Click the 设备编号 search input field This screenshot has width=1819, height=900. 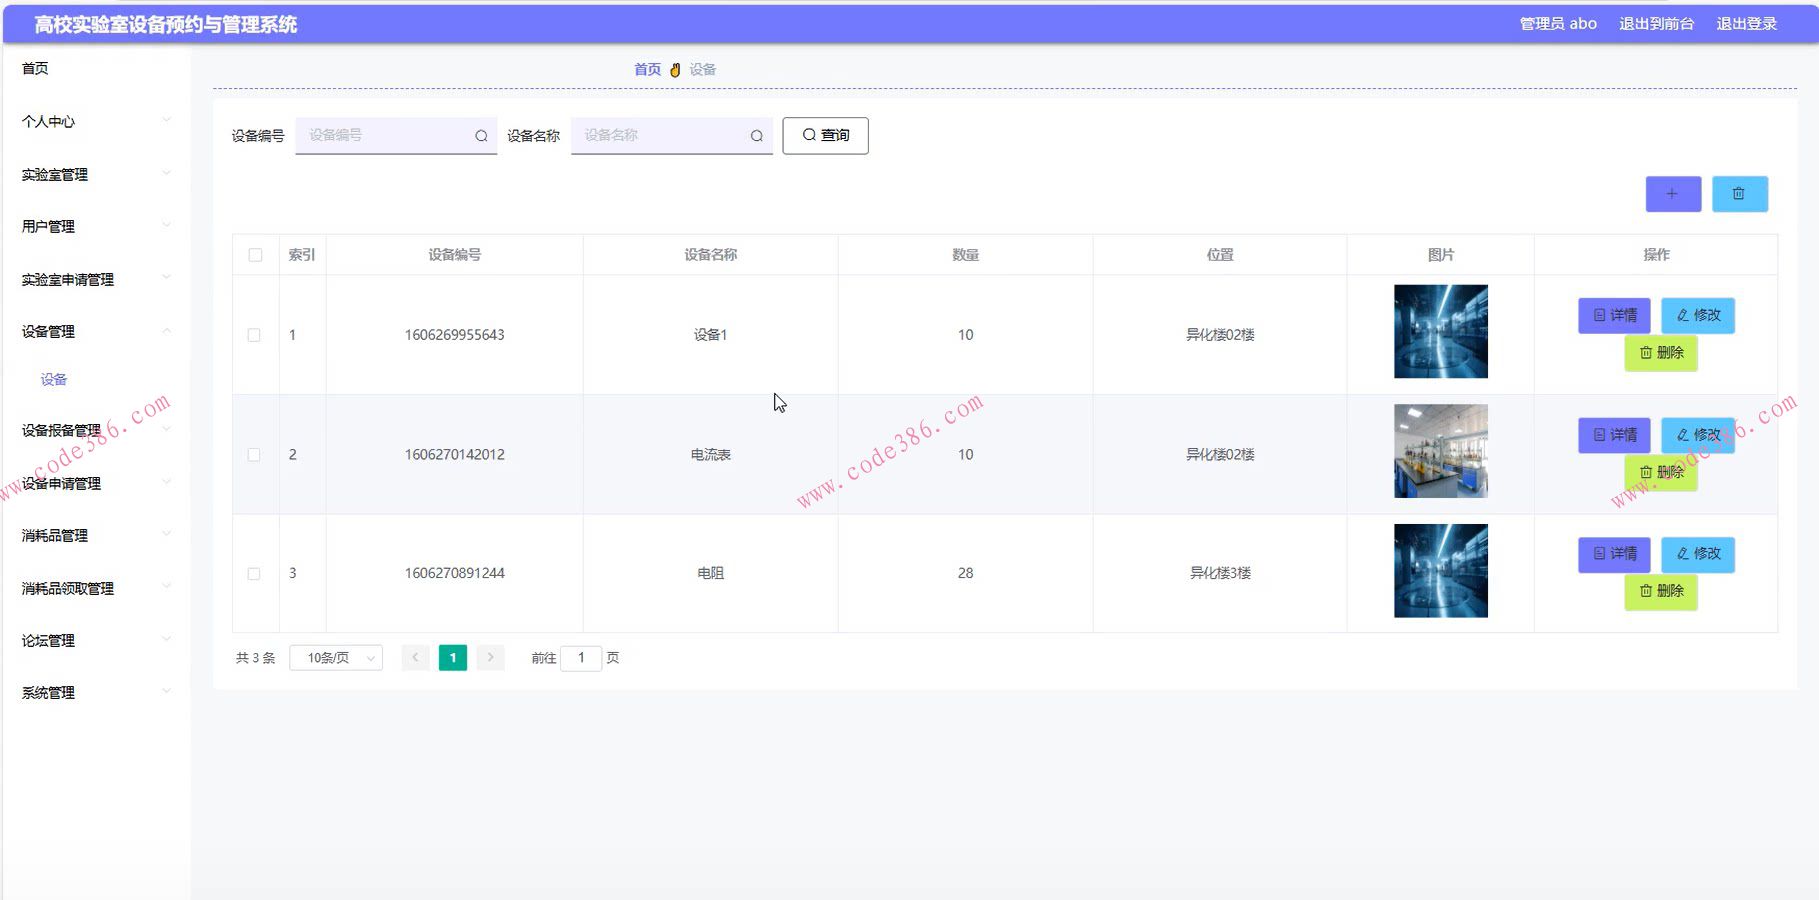(396, 136)
